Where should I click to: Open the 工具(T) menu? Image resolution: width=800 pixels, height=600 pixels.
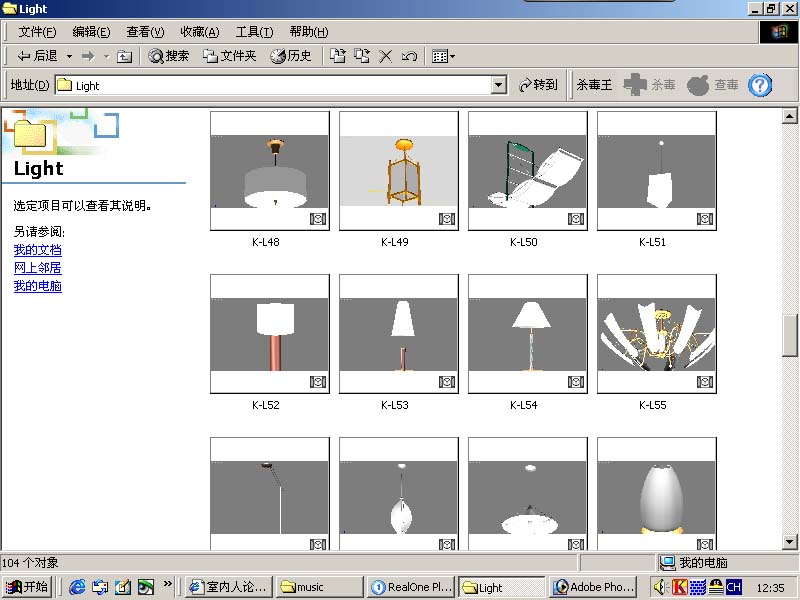tap(254, 32)
